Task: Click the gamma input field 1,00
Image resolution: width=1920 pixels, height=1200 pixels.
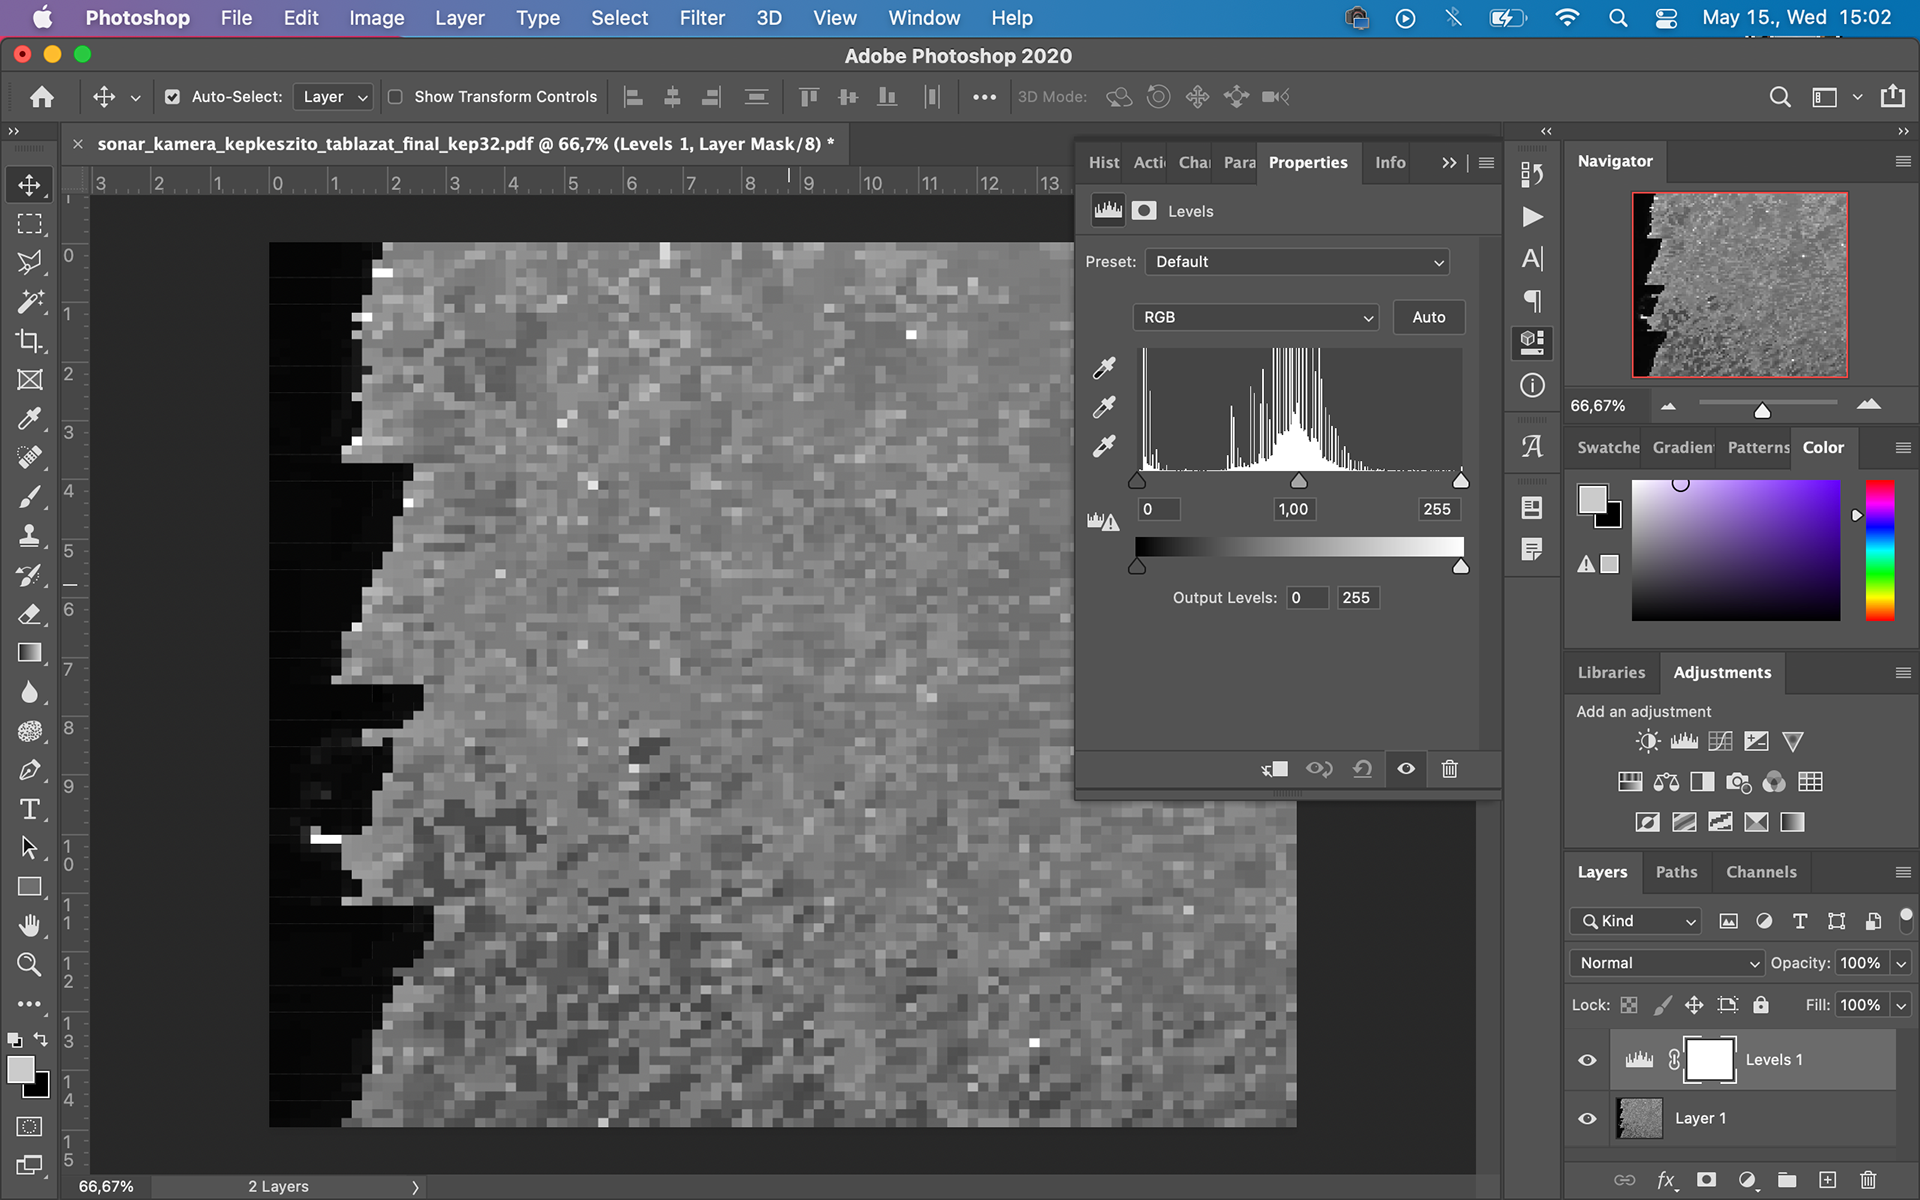Action: (x=1293, y=509)
